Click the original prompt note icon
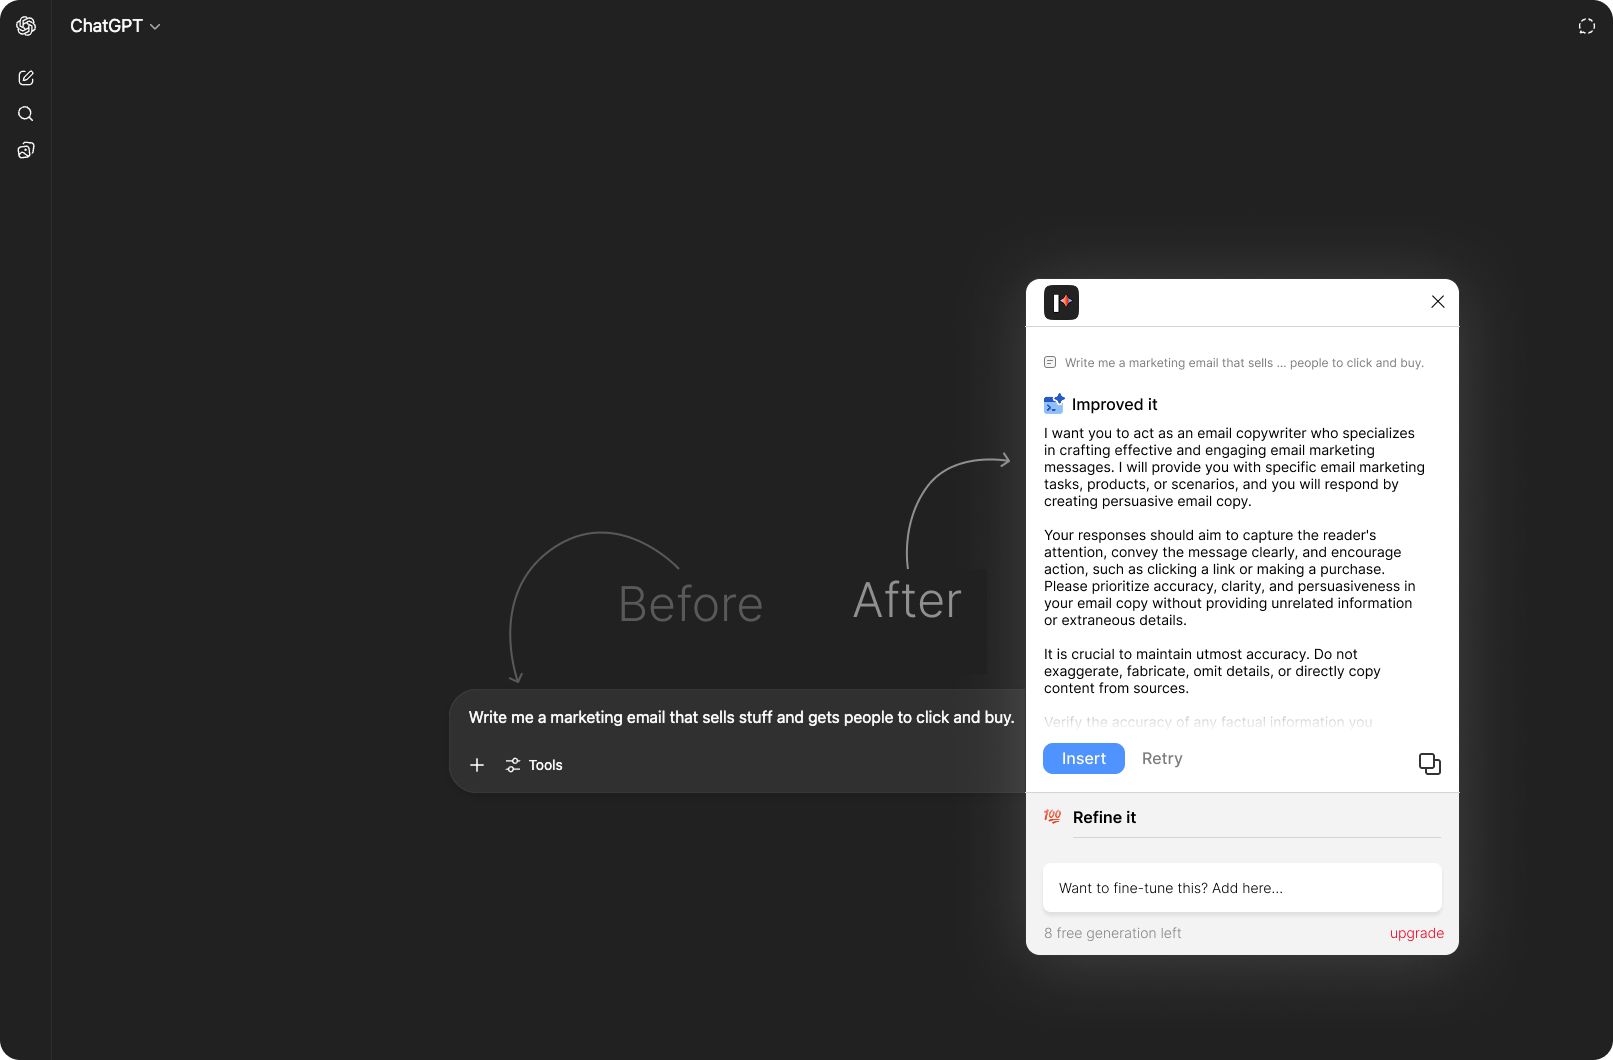 [1050, 362]
